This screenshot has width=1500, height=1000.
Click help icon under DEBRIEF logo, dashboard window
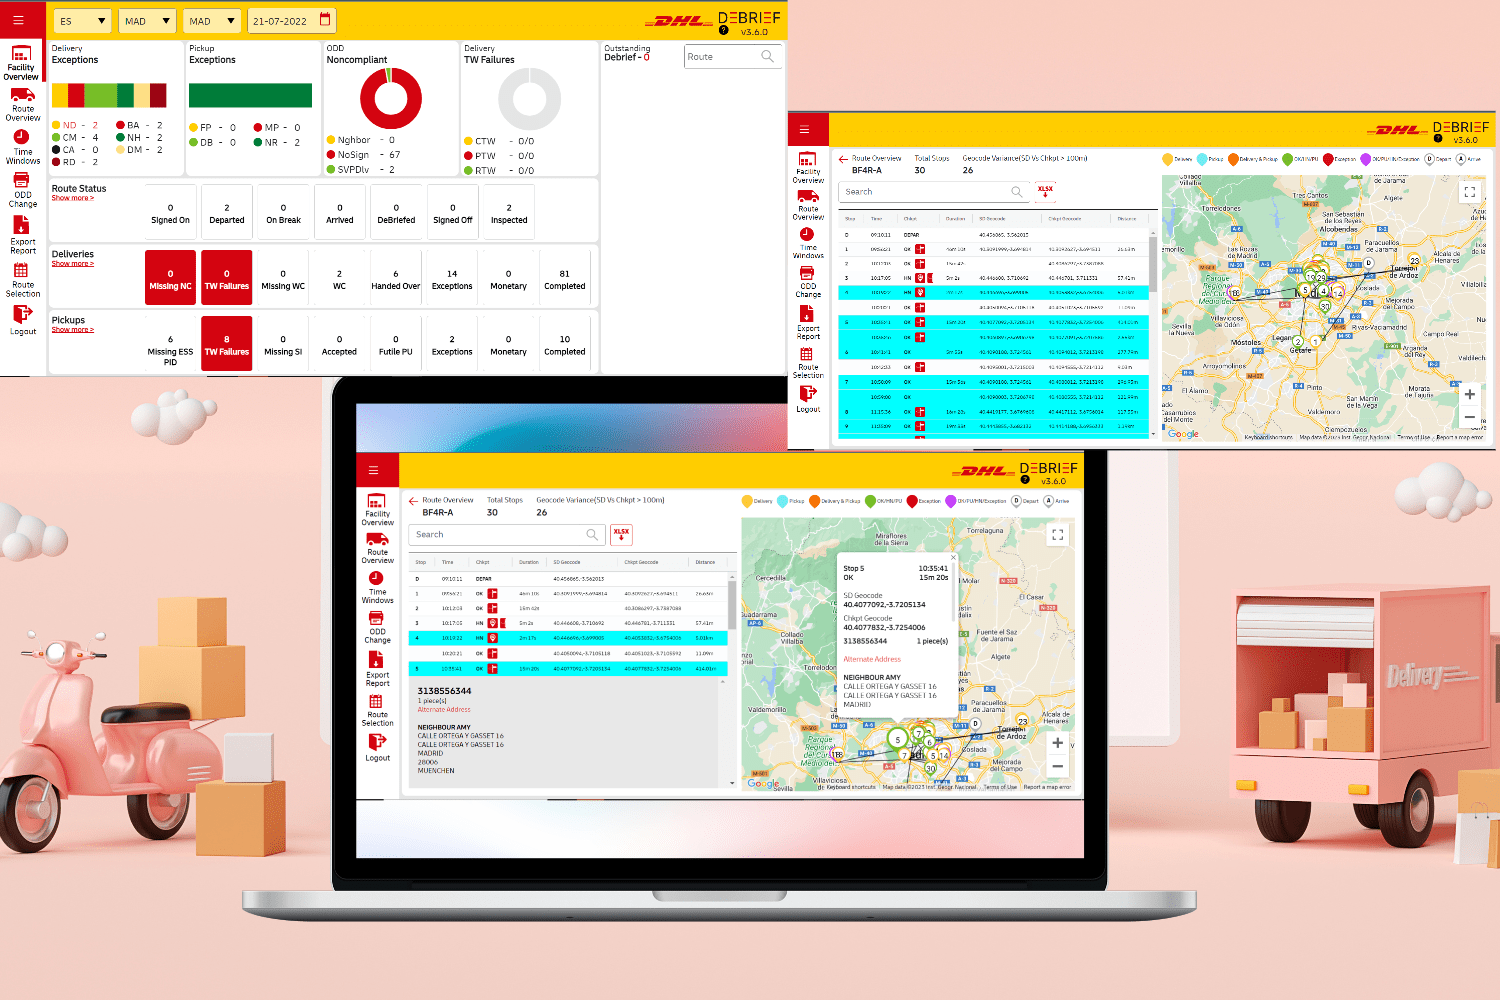coord(723,30)
